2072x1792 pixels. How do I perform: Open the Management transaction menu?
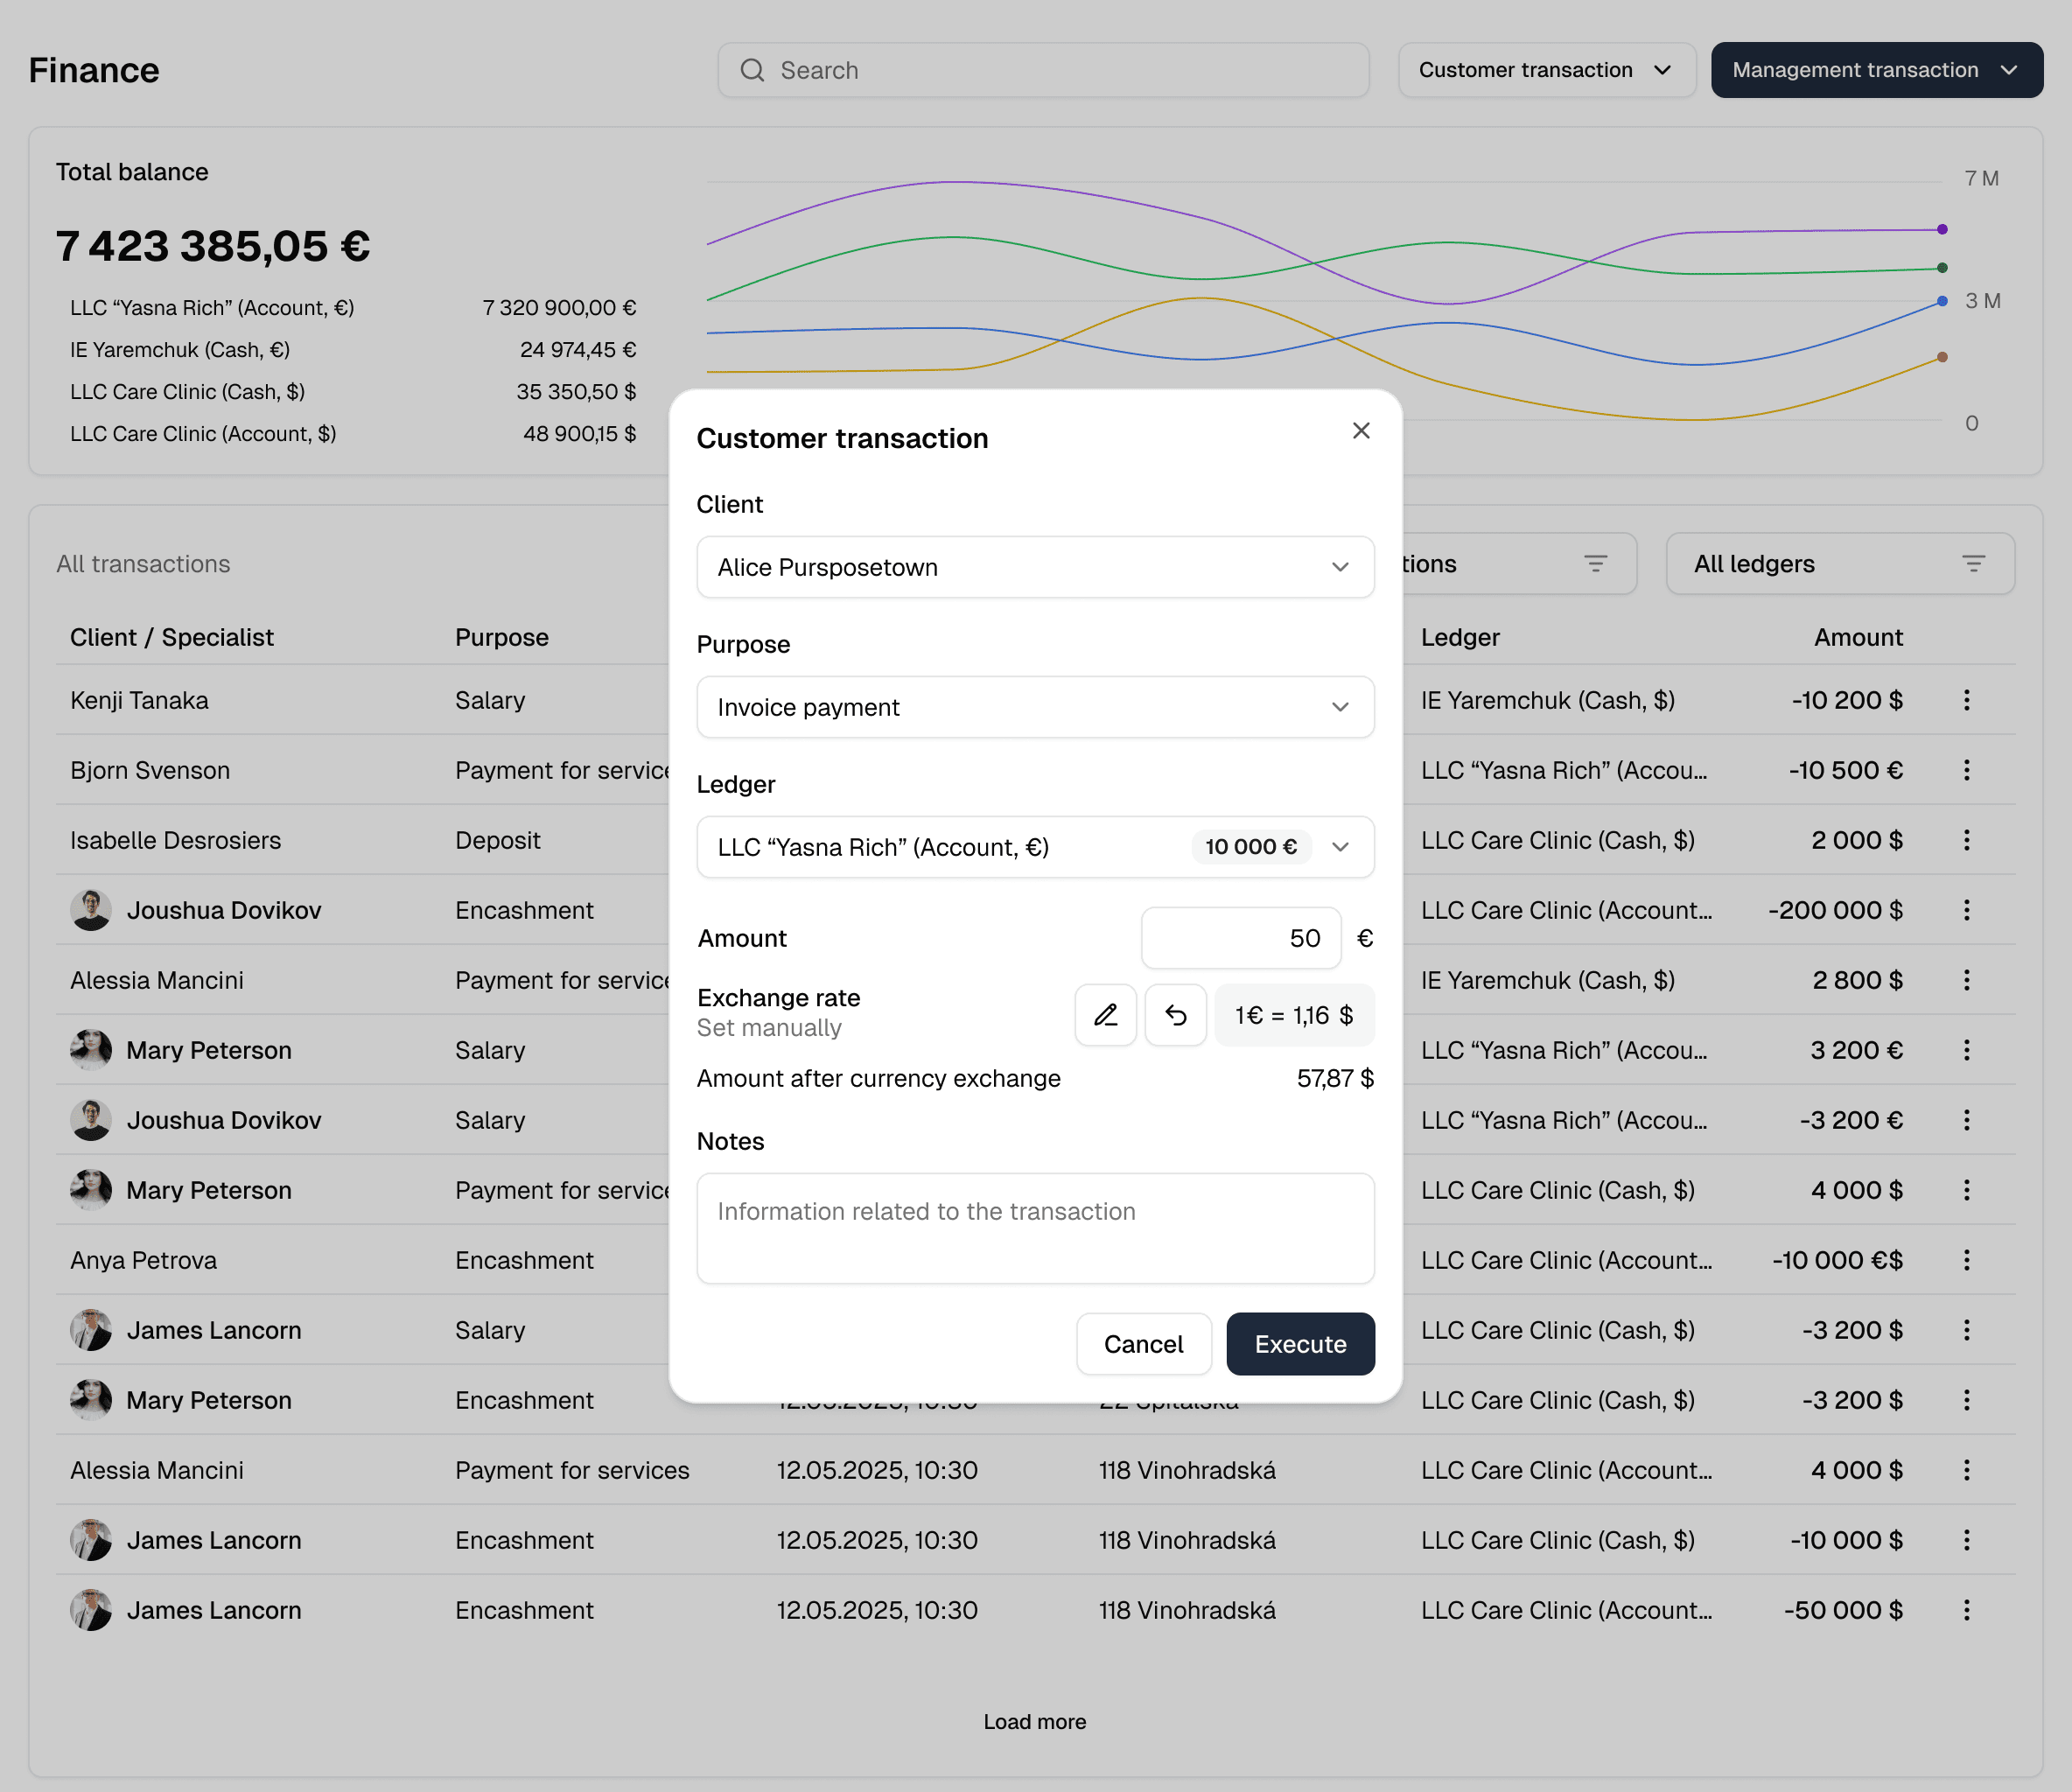[x=1875, y=70]
